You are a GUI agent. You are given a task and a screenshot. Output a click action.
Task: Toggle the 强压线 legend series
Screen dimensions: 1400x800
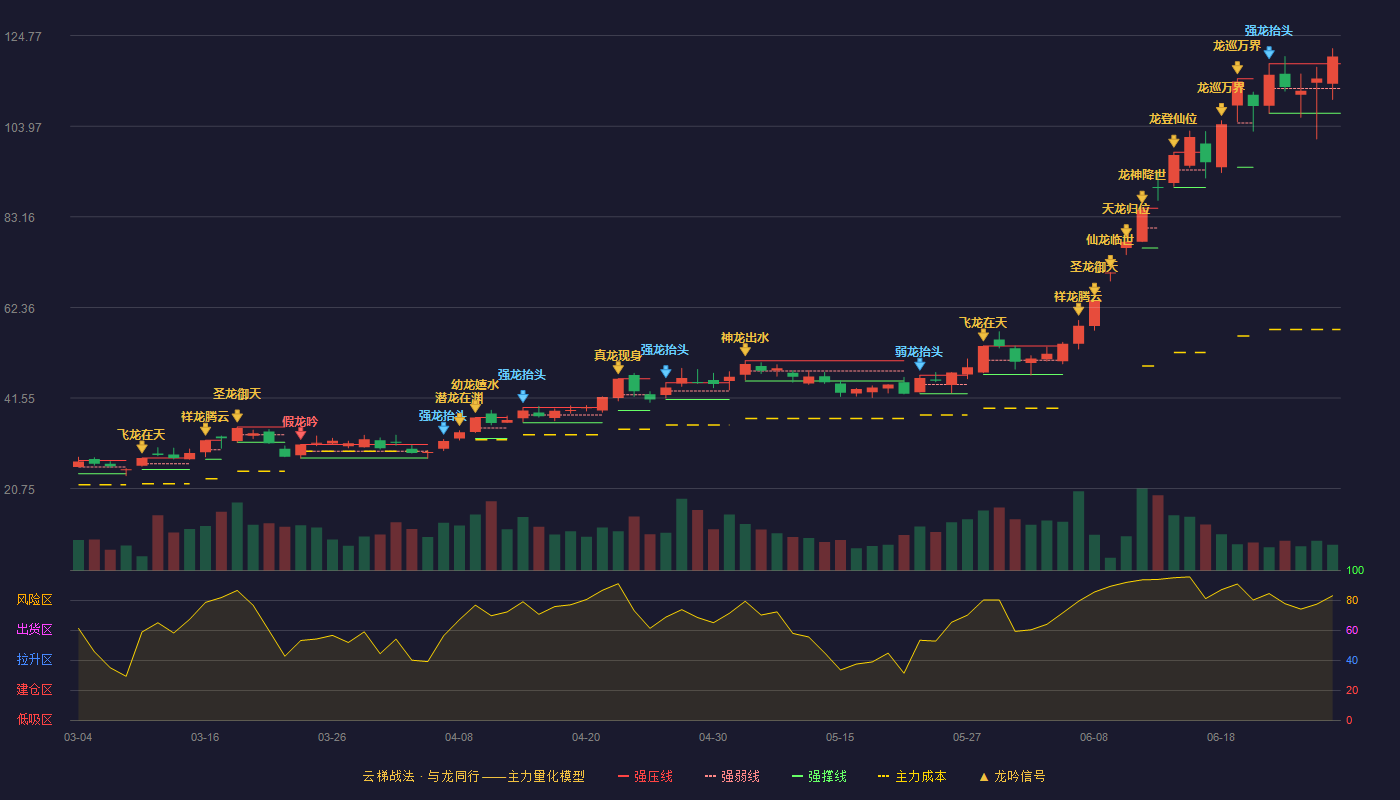pyautogui.click(x=645, y=776)
